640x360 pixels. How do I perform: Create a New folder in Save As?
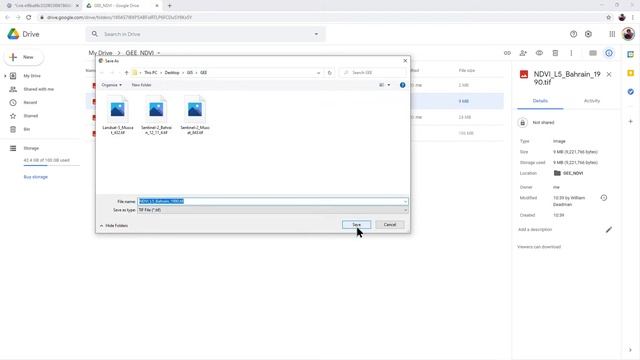[x=141, y=85]
